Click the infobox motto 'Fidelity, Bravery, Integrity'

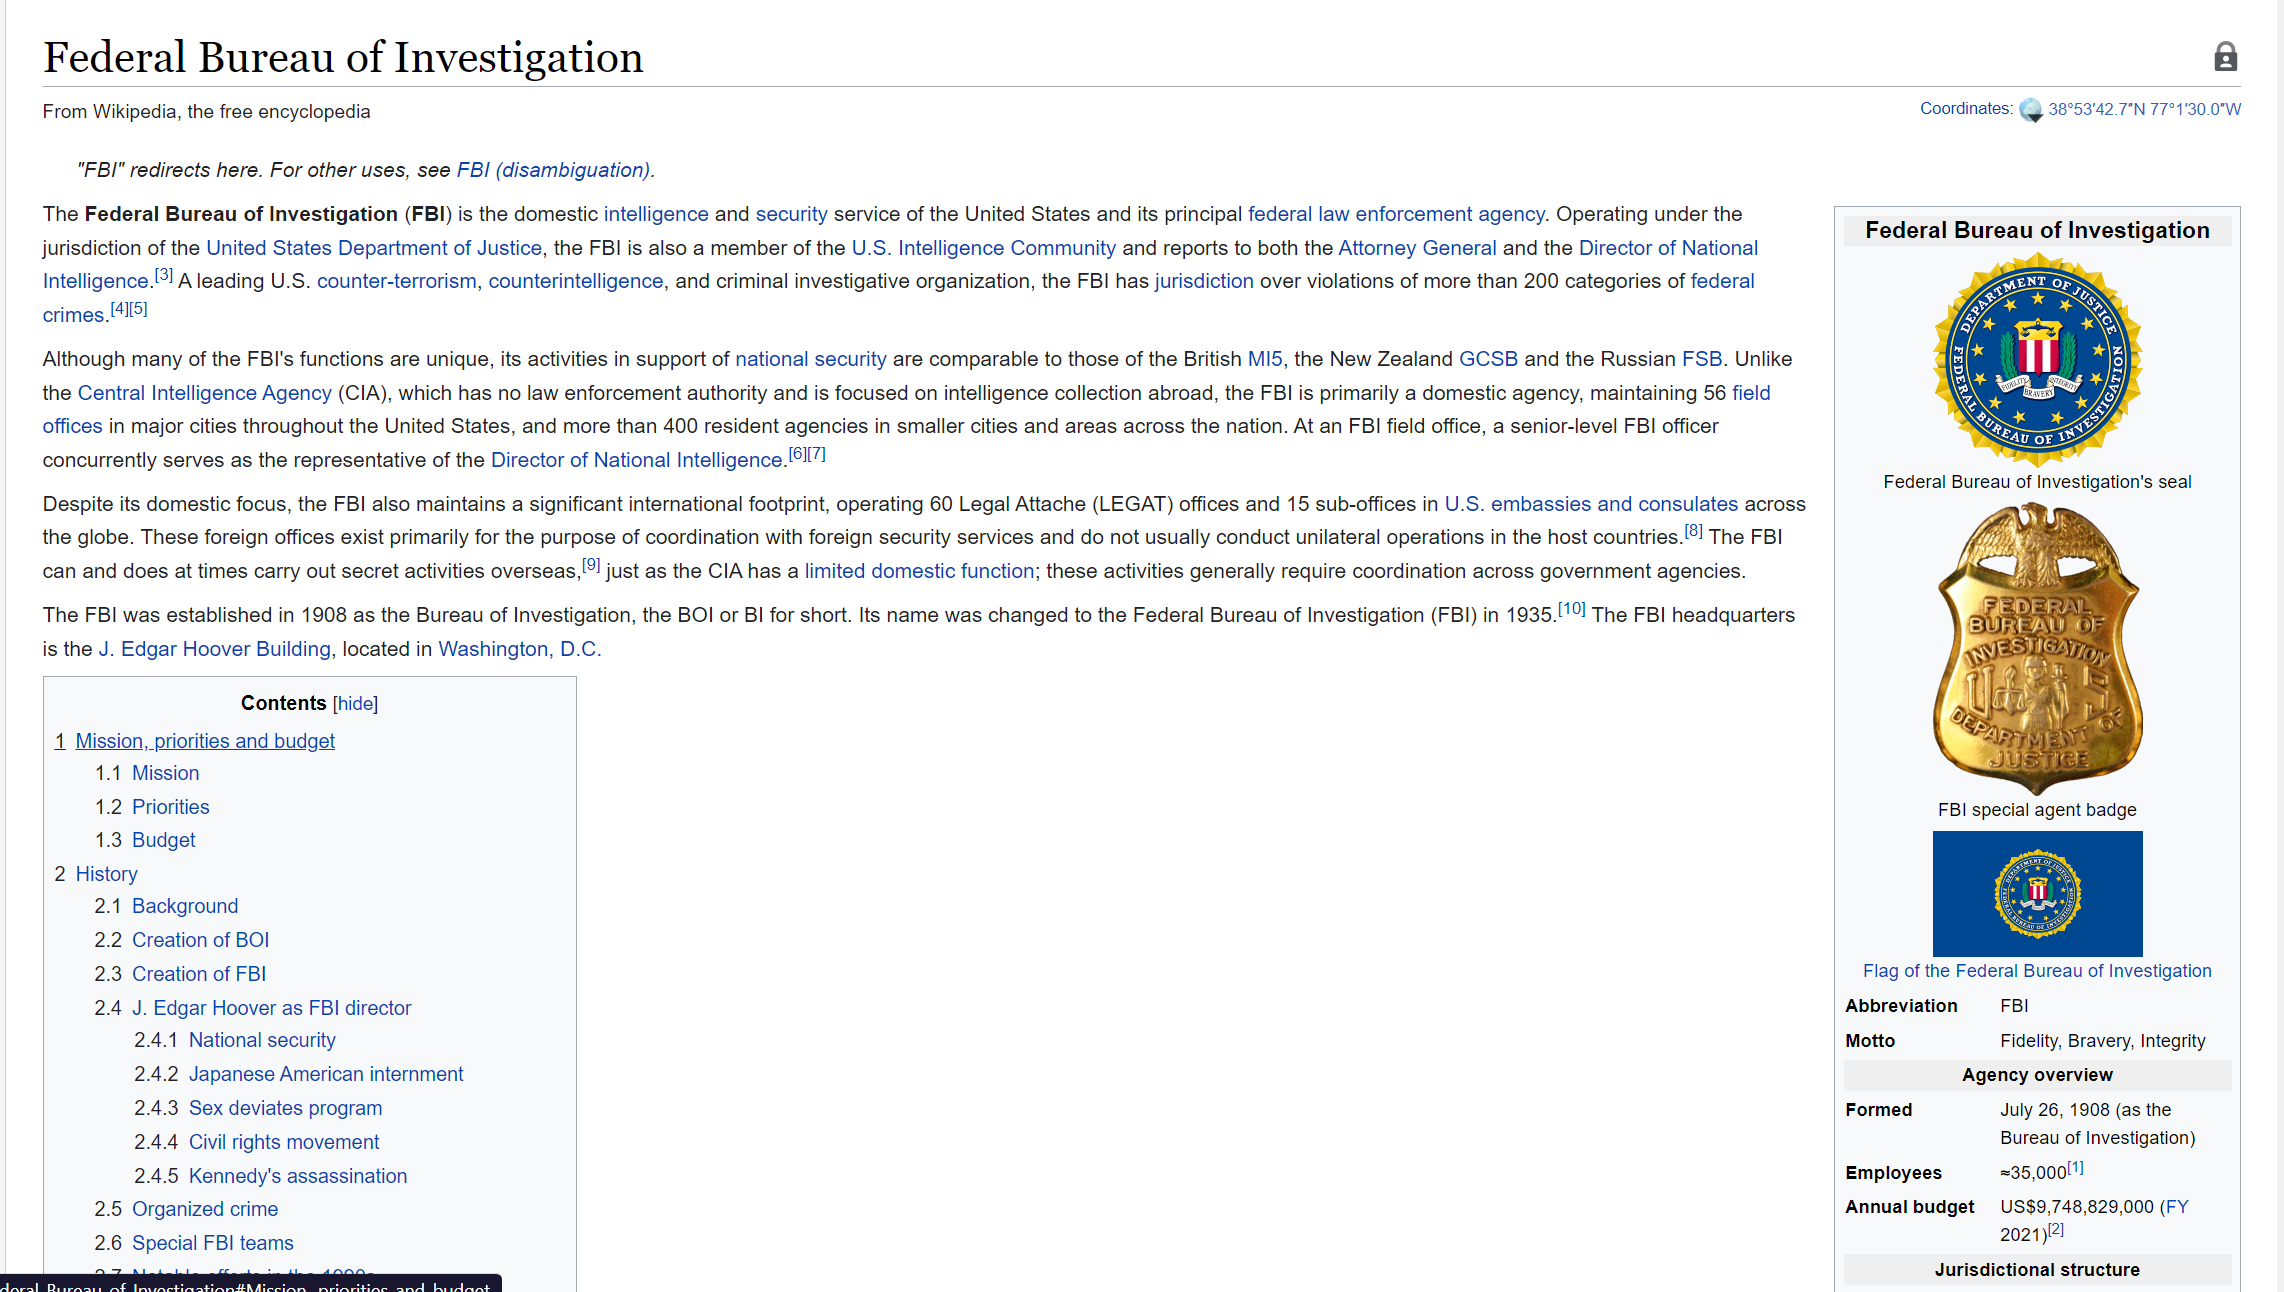coord(2102,1041)
